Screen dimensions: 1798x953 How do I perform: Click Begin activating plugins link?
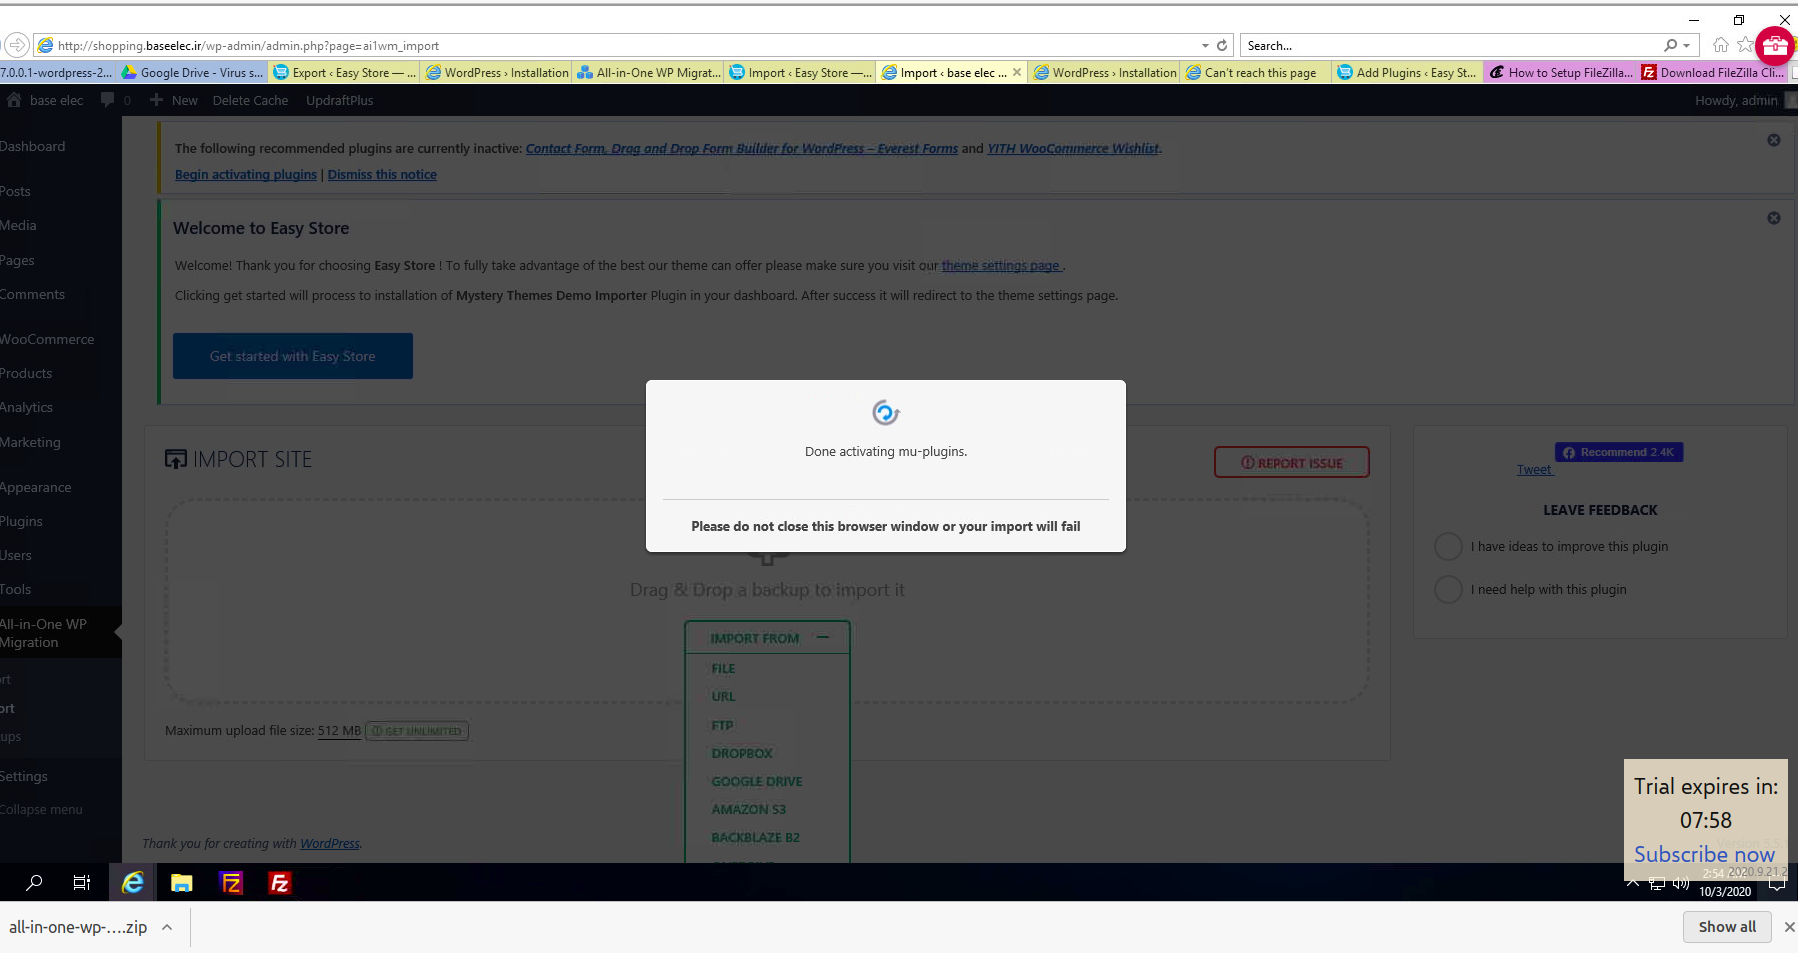click(x=246, y=174)
